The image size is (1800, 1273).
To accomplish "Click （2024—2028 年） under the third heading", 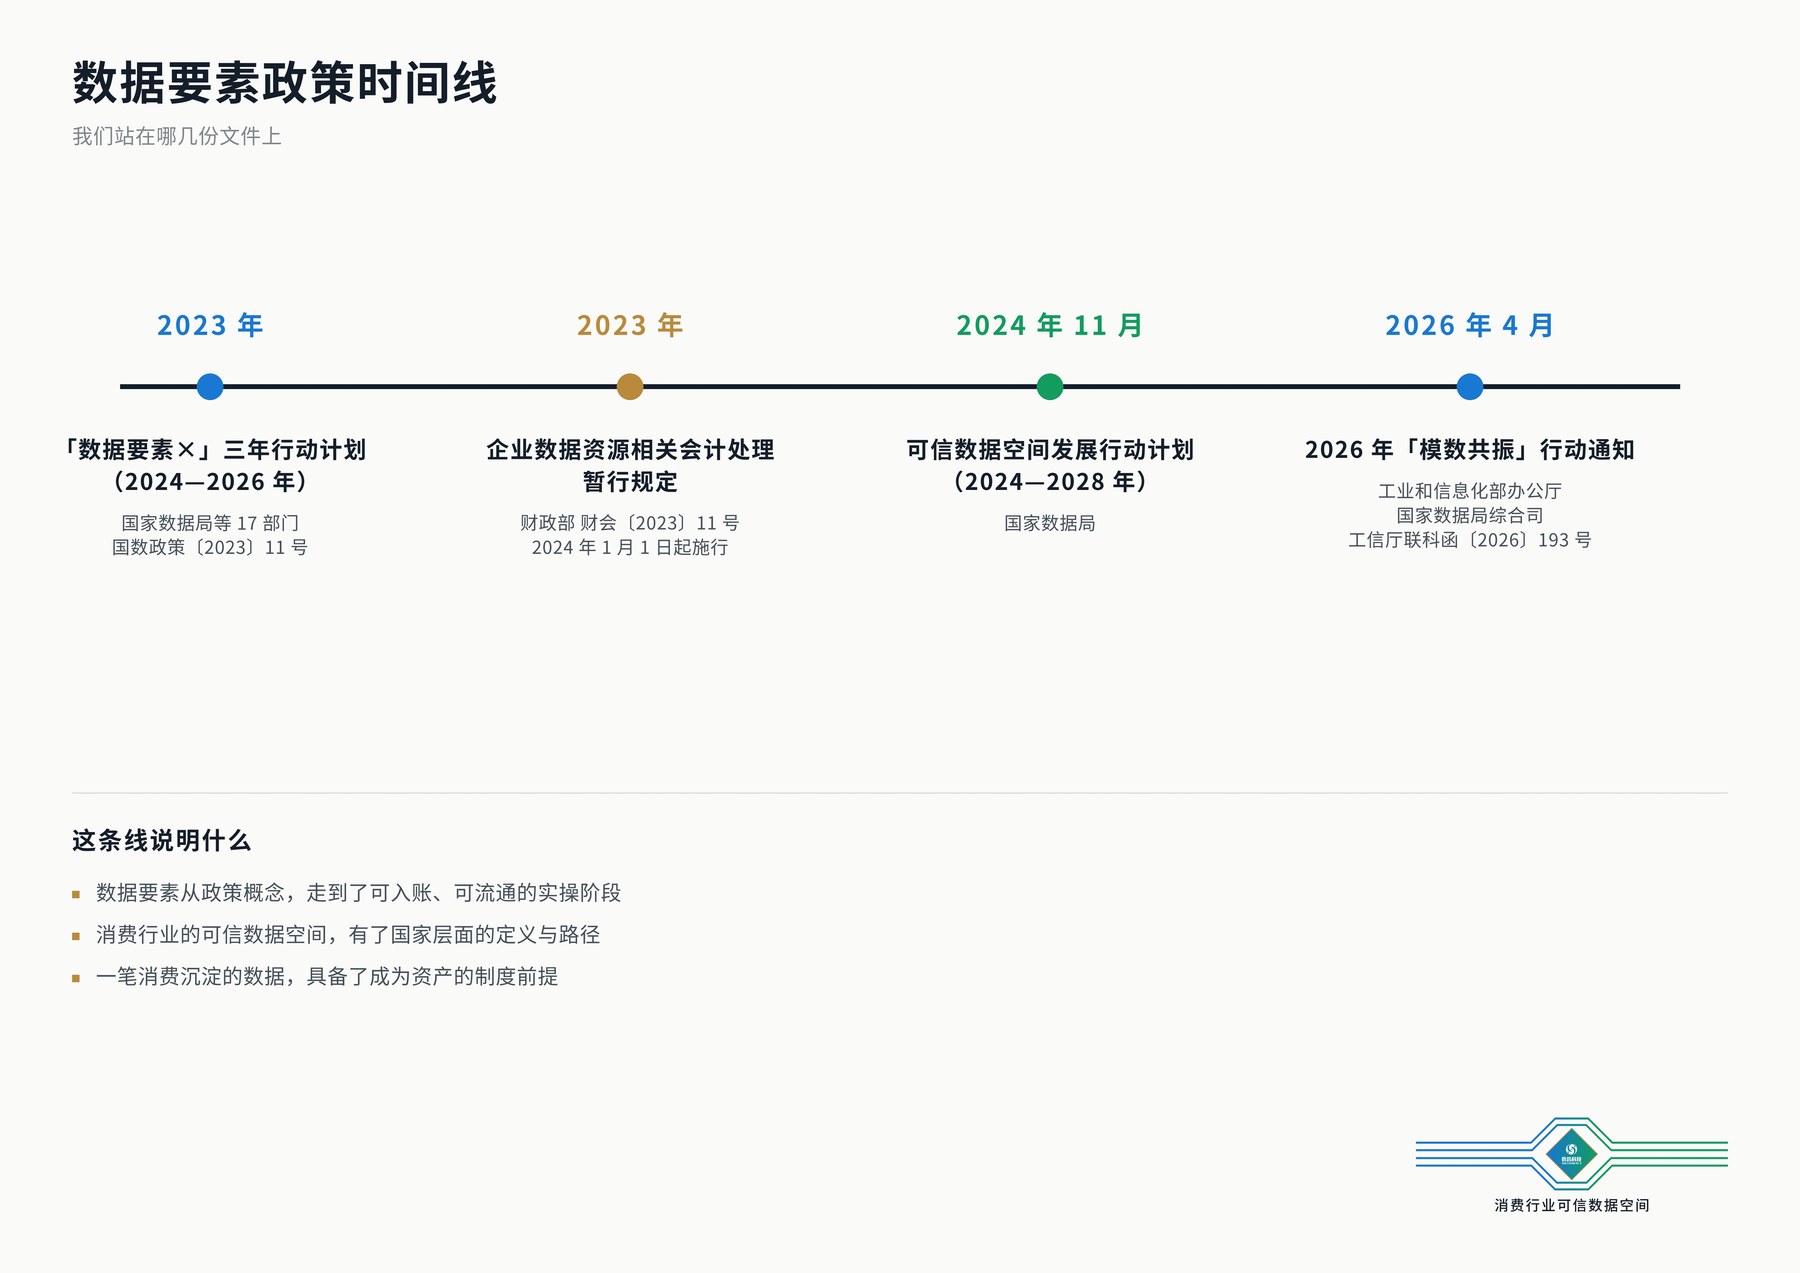I will click(1050, 482).
